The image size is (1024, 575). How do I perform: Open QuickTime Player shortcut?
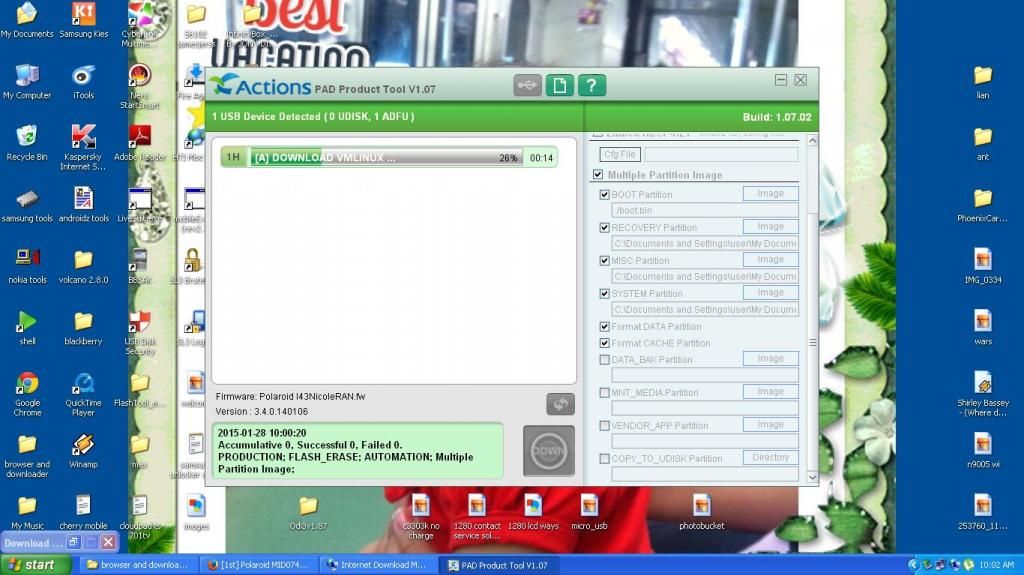pyautogui.click(x=84, y=394)
